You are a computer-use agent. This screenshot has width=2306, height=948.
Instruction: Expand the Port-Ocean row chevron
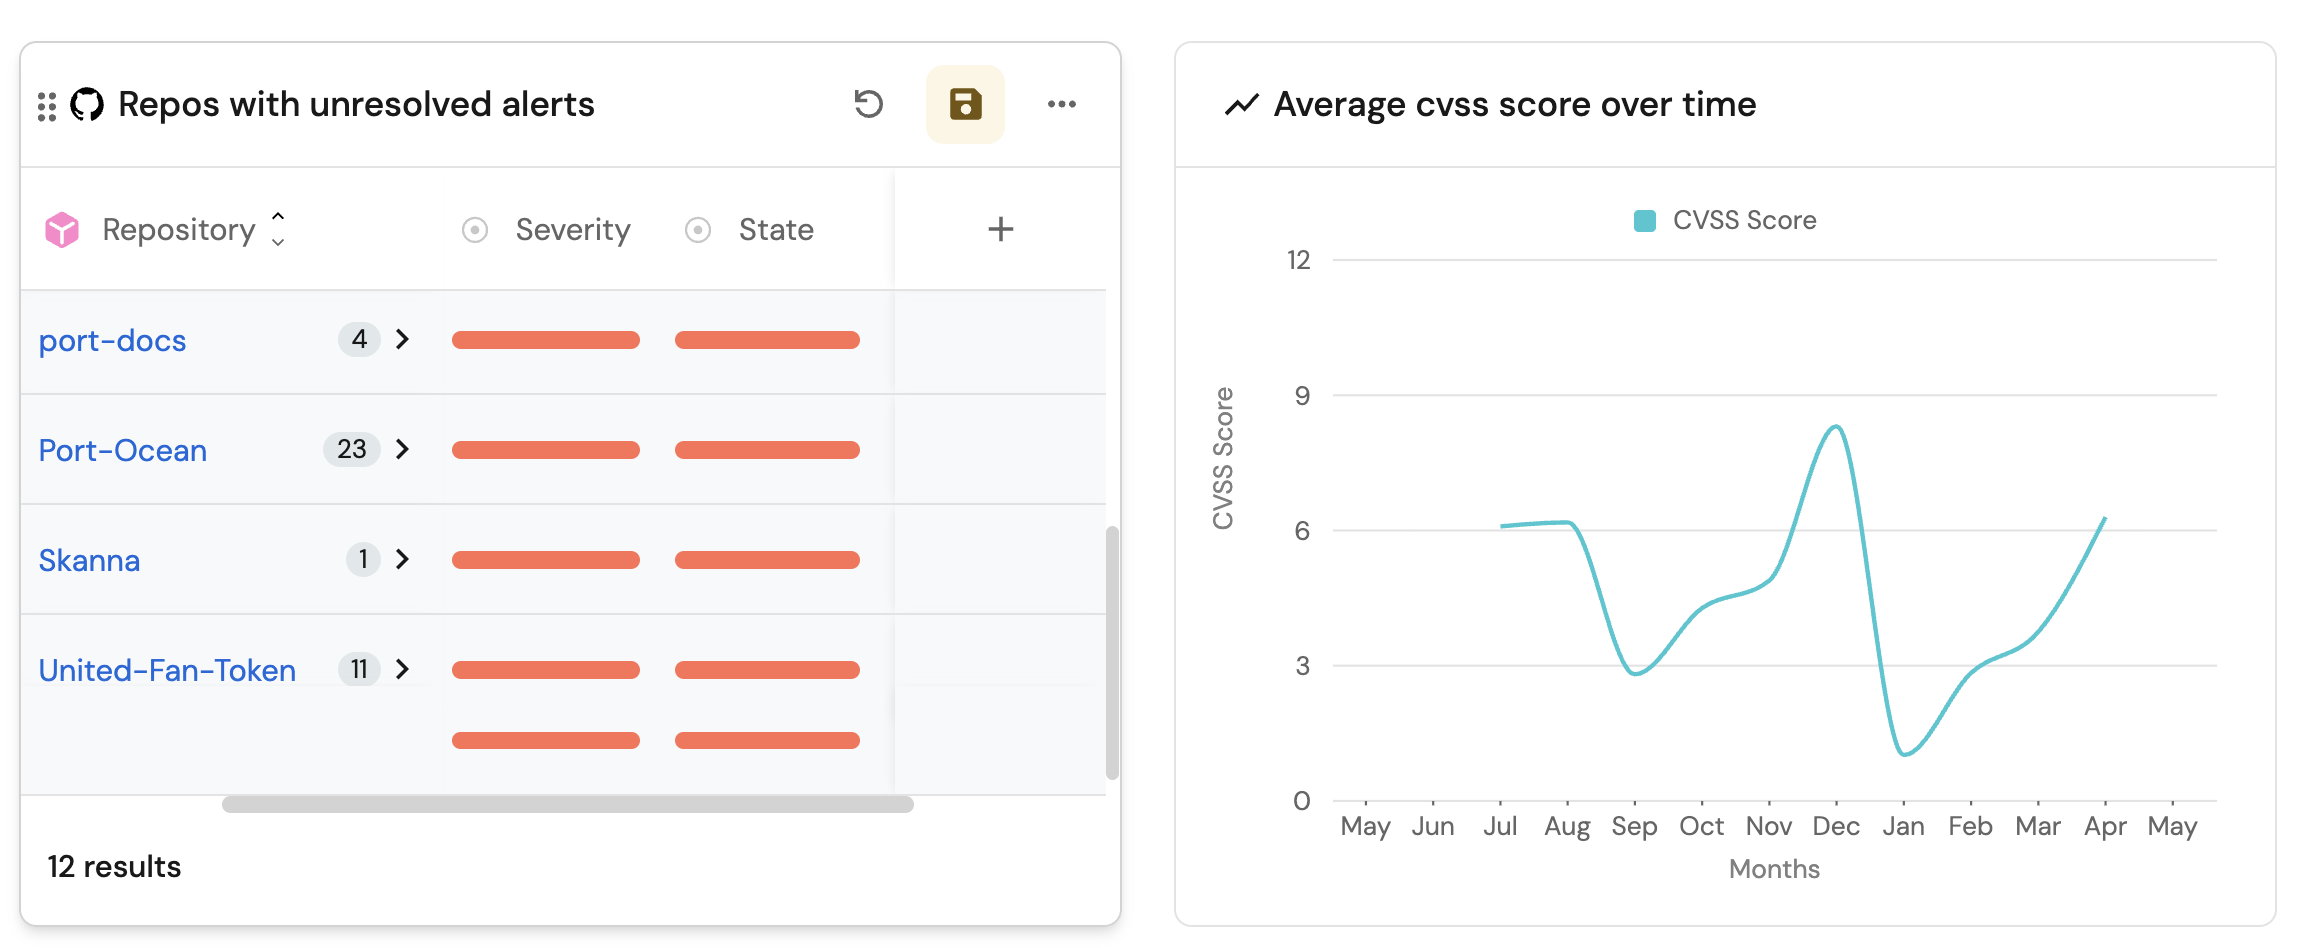point(402,449)
